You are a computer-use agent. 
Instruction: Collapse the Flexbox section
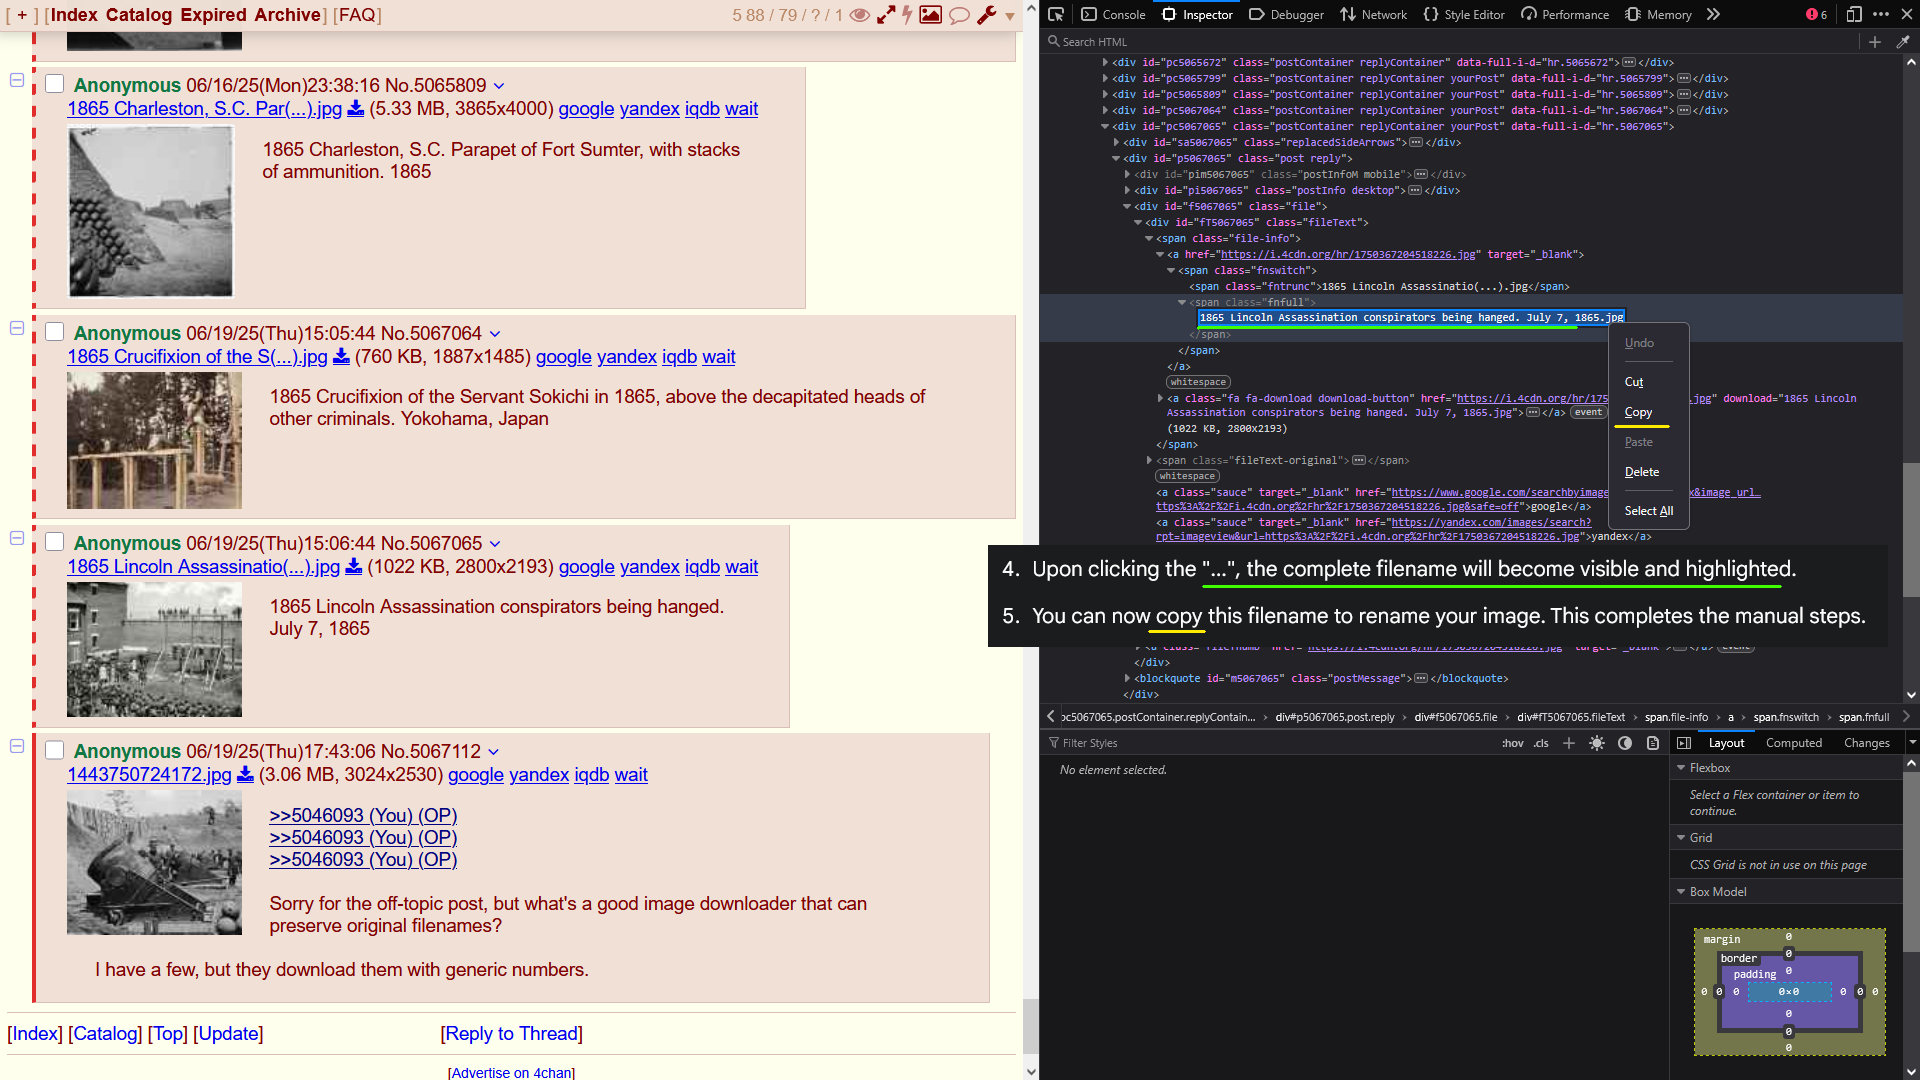[x=1681, y=768]
